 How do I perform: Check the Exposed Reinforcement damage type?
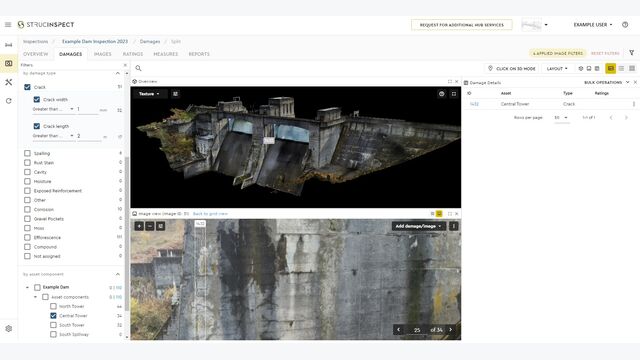(x=27, y=191)
